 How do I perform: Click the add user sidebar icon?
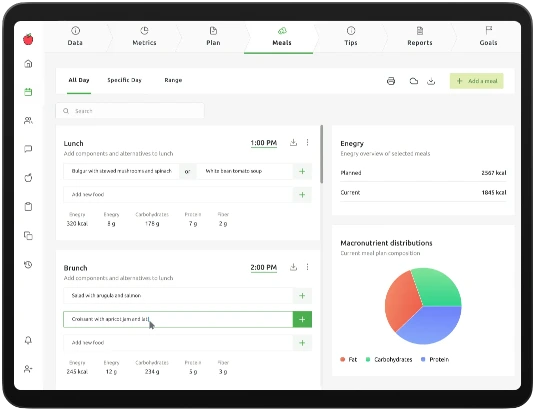pyautogui.click(x=28, y=369)
